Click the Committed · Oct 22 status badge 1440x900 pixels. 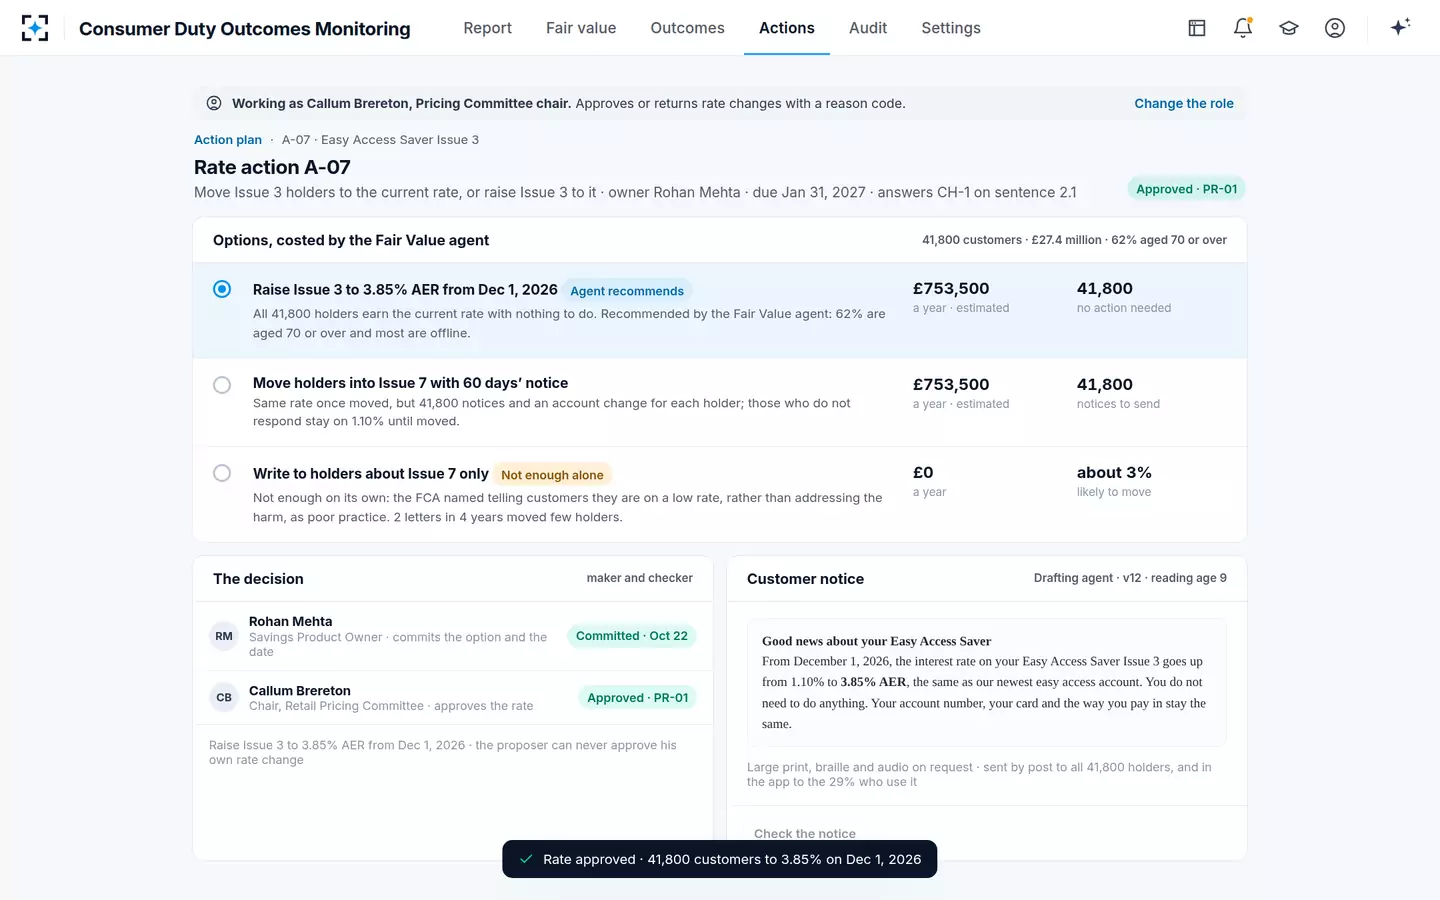(632, 636)
